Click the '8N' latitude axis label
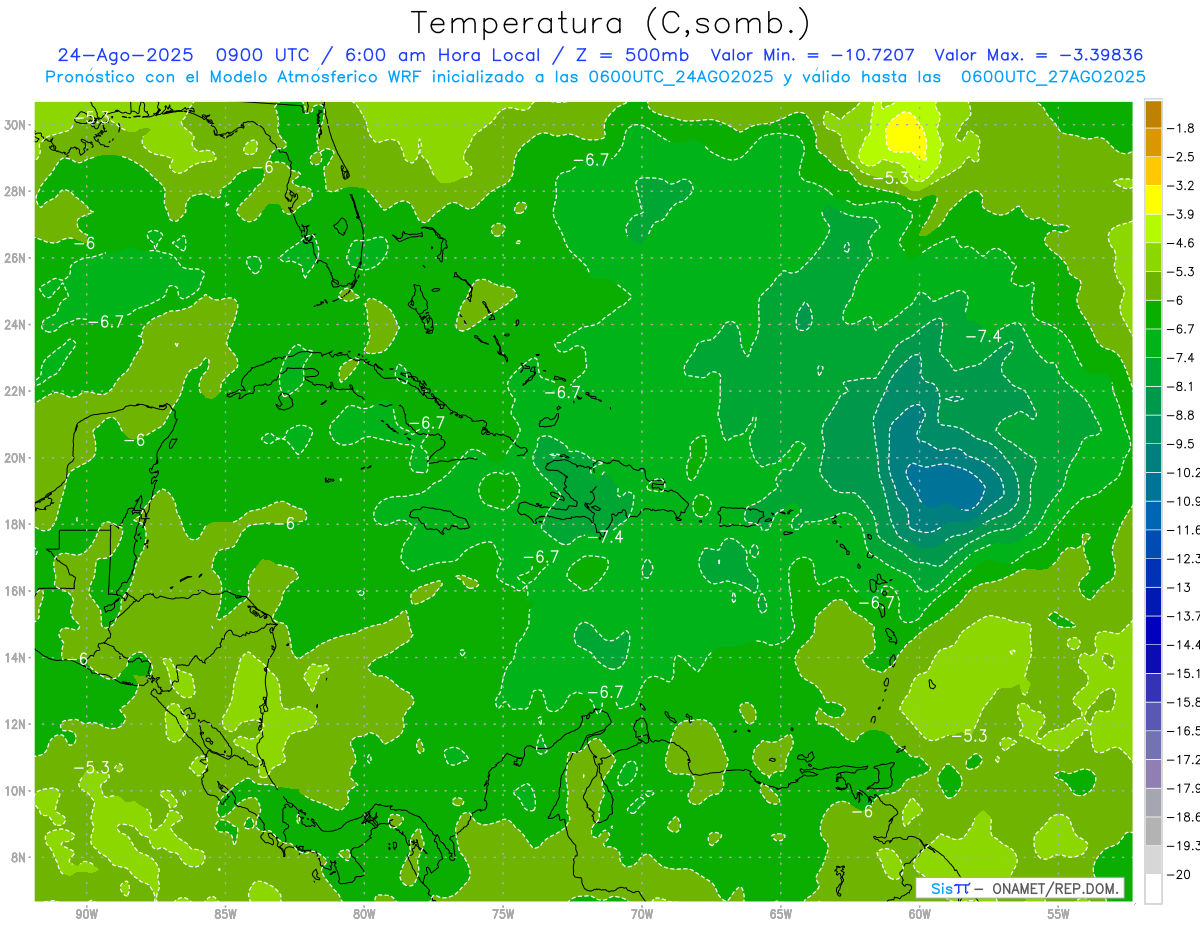Screen dimensions: 1200x927 click(x=20, y=857)
